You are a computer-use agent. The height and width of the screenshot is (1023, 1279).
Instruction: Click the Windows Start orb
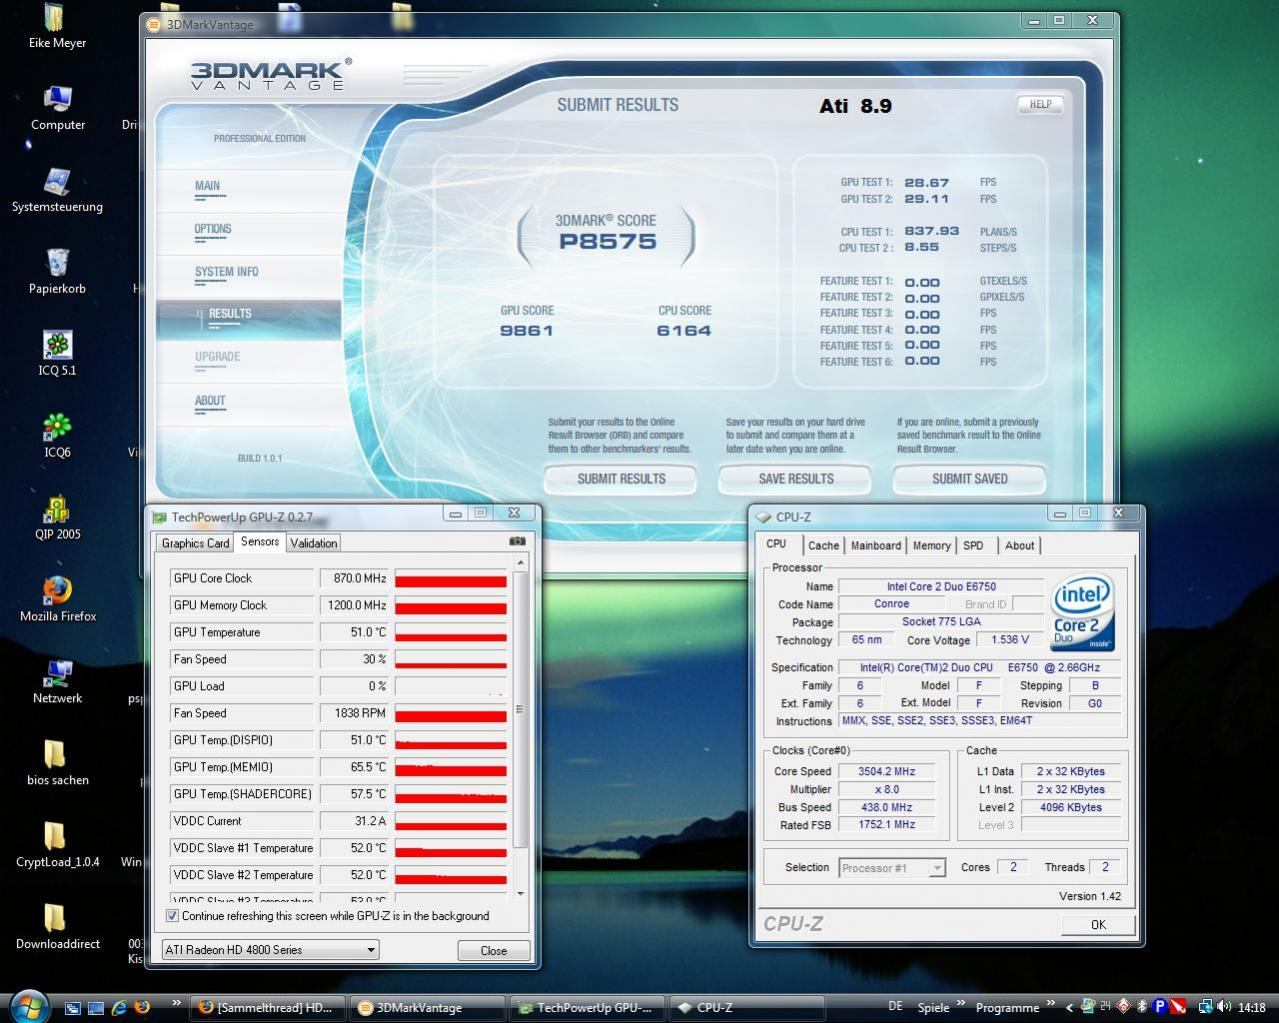28,1005
